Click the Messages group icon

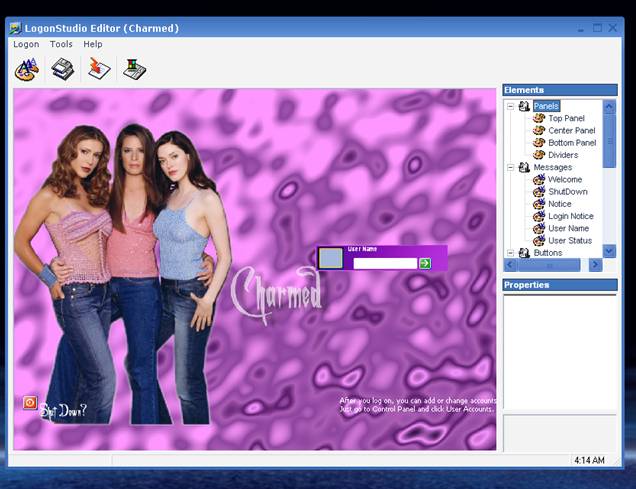coord(524,167)
